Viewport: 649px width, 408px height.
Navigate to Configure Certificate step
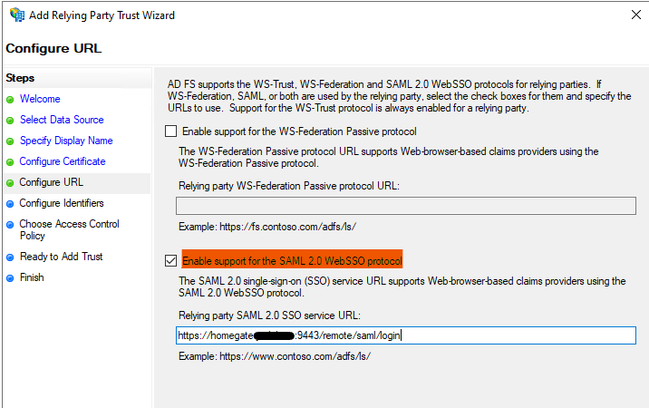62,162
